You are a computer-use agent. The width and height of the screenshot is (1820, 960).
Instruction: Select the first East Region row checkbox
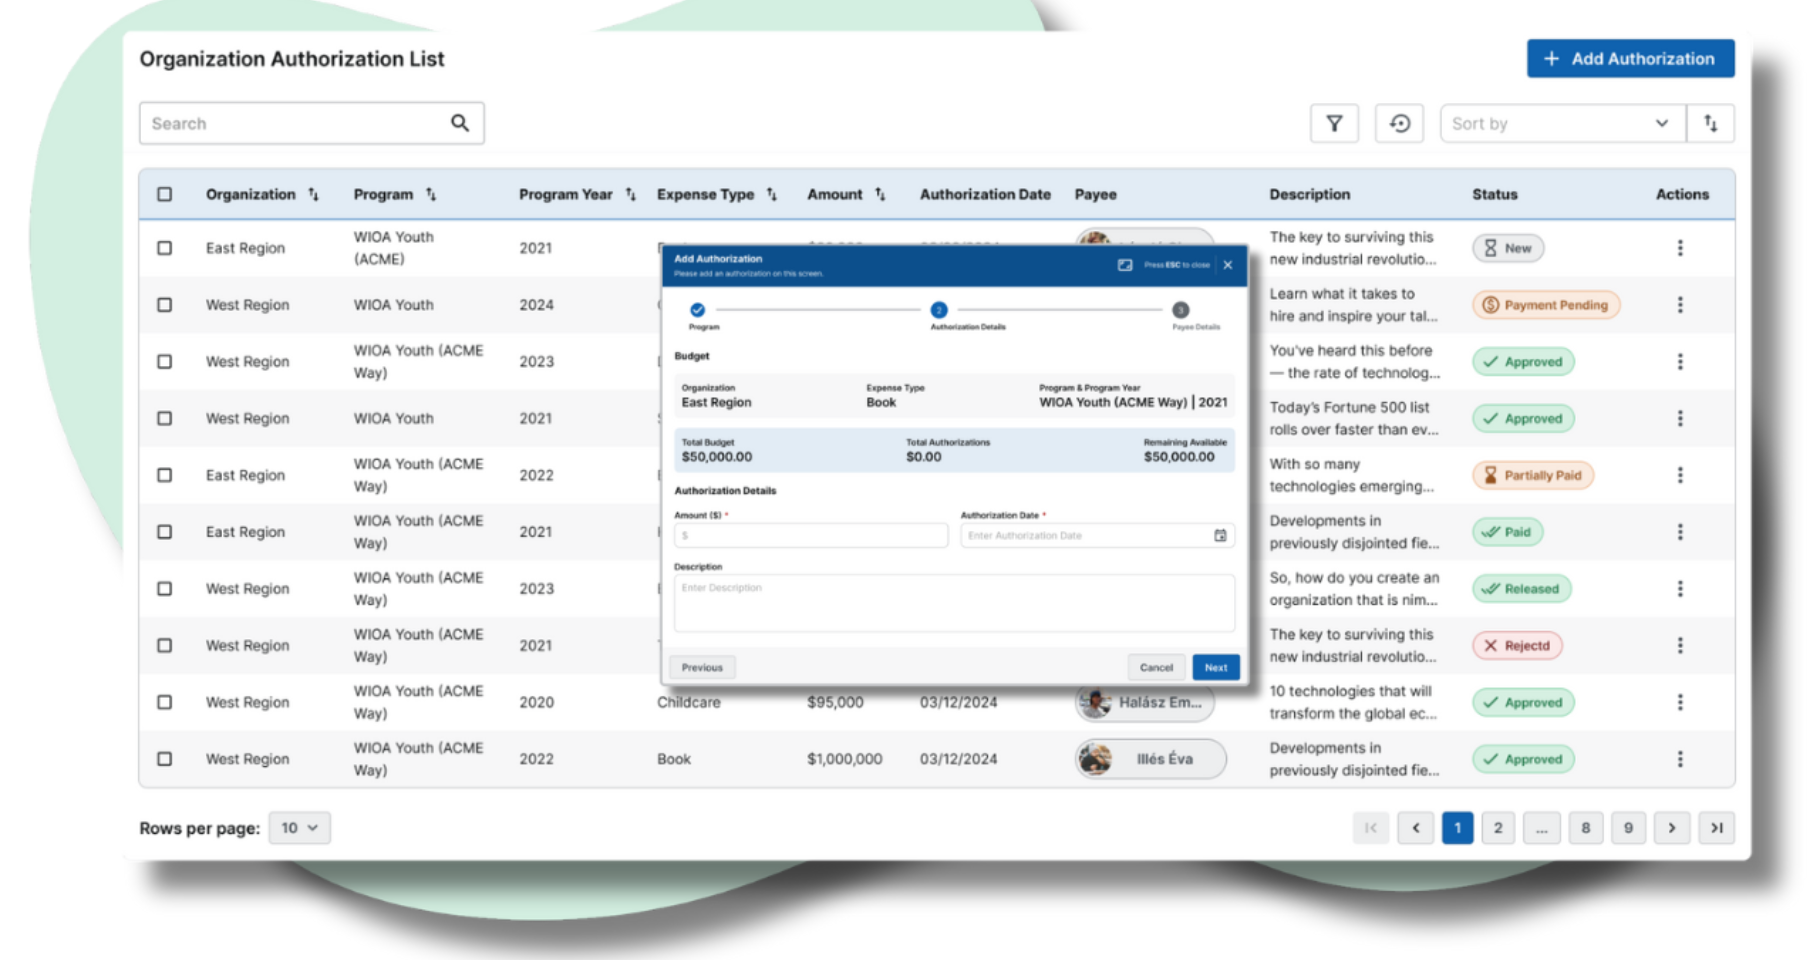(165, 248)
